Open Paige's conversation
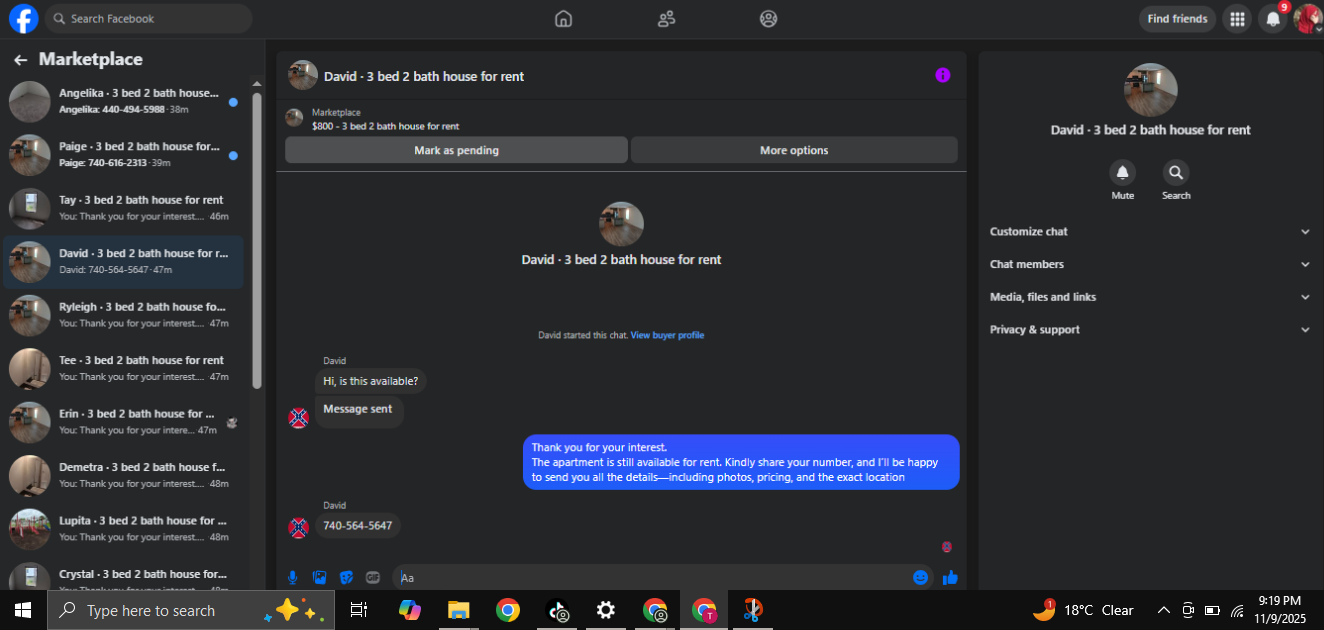 (x=124, y=155)
